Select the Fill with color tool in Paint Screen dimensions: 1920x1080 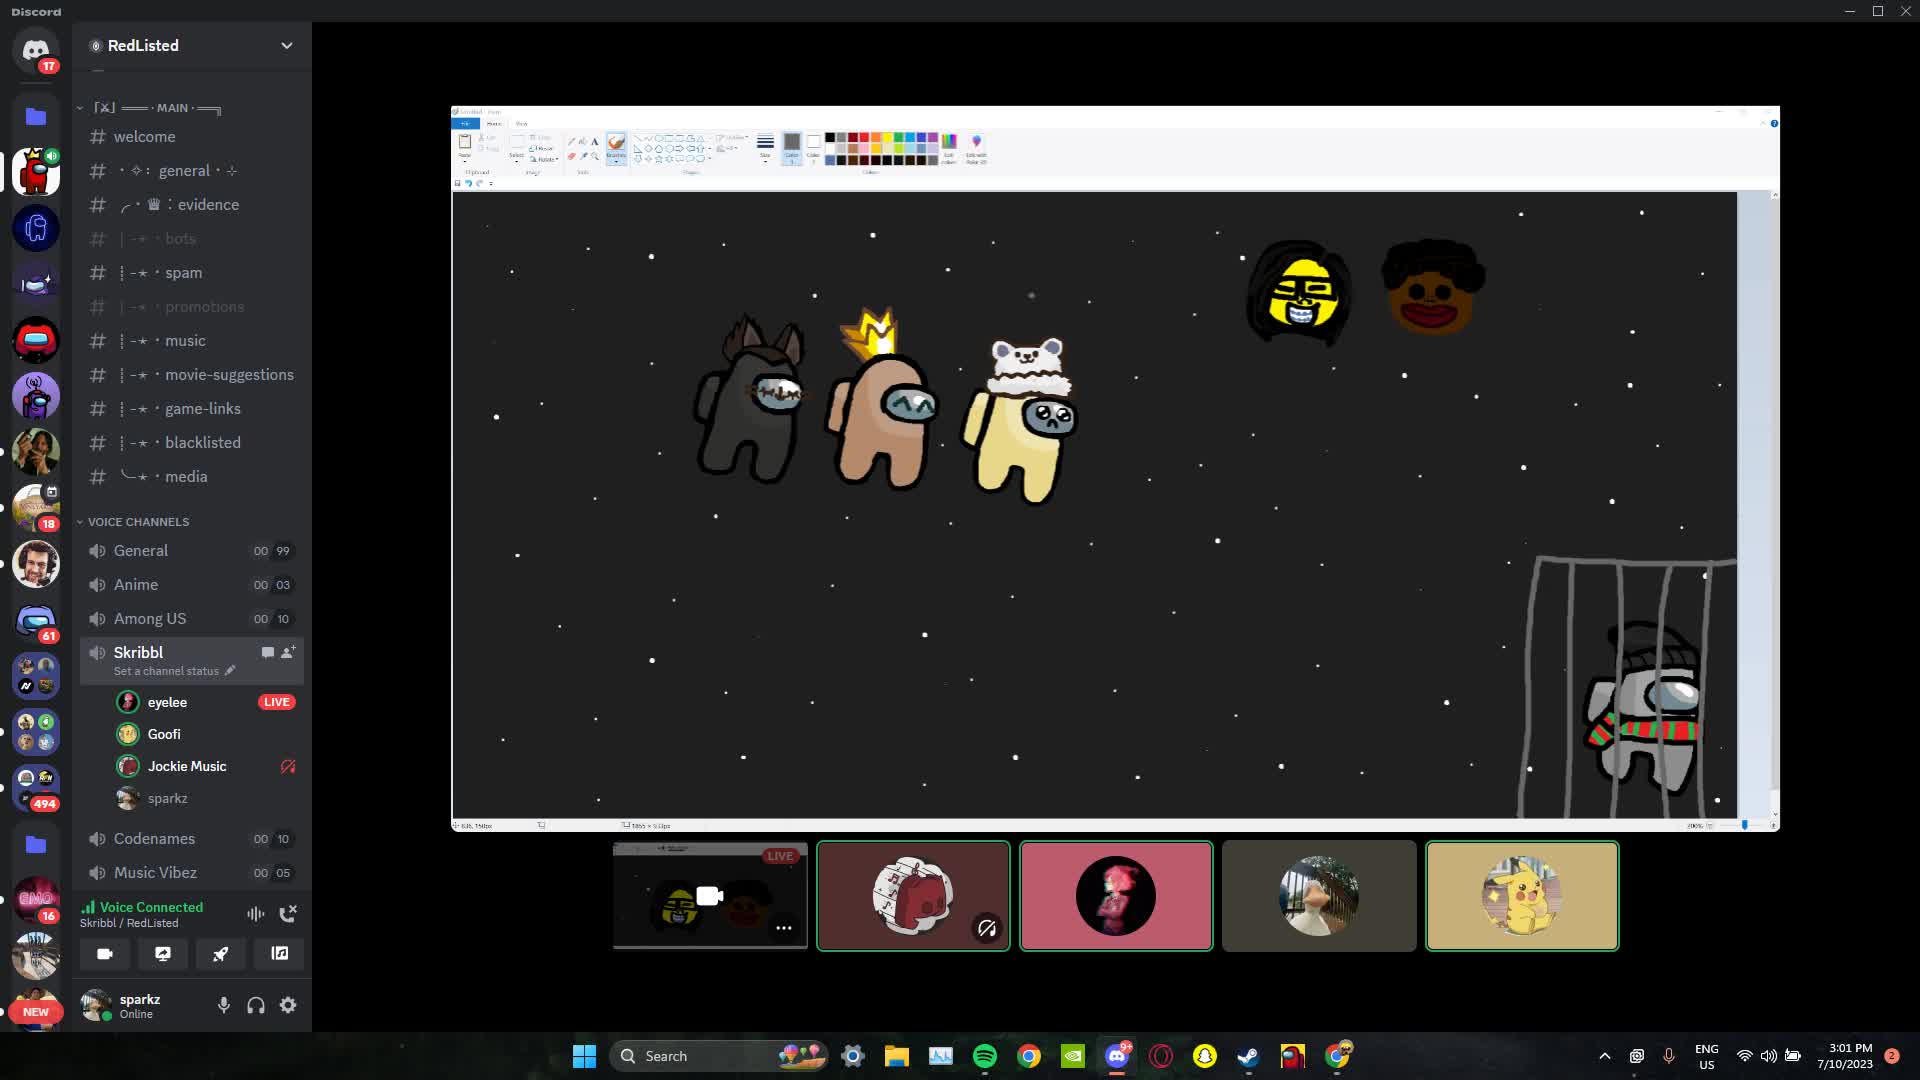[x=582, y=139]
